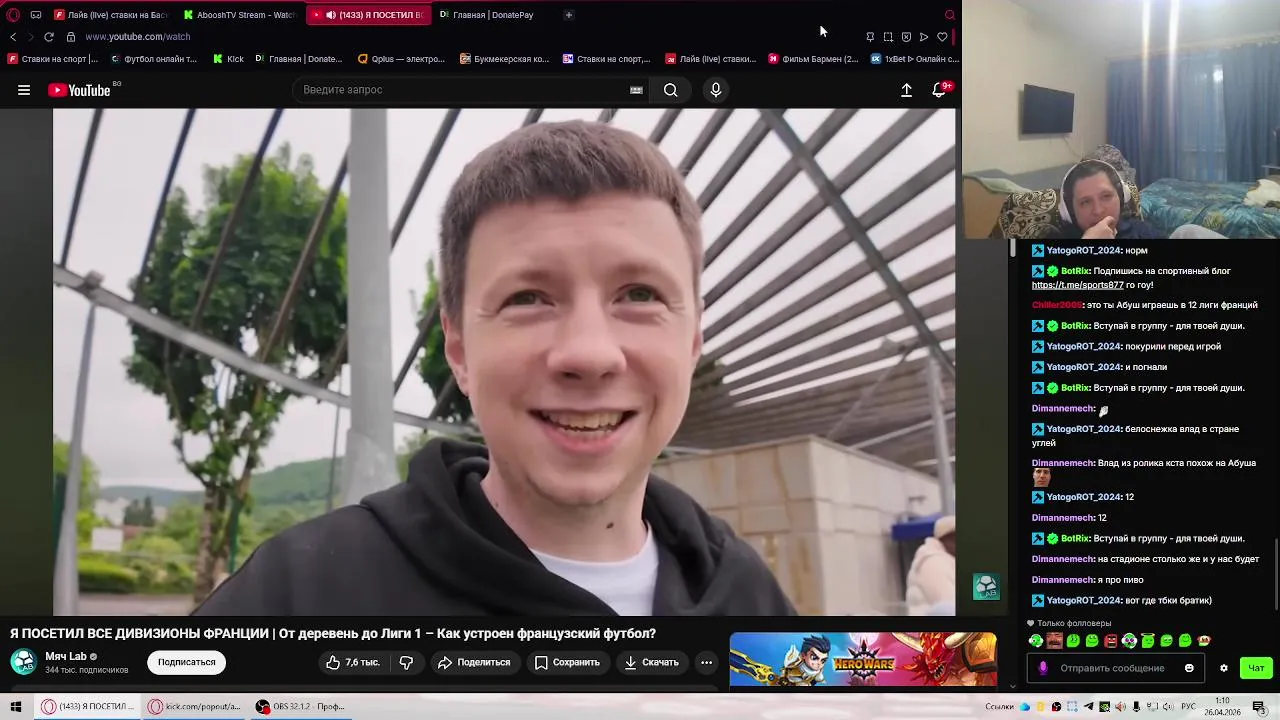Screen dimensions: 1280x720
Task: Start YouTube voice search with the microphone
Action: click(x=715, y=90)
